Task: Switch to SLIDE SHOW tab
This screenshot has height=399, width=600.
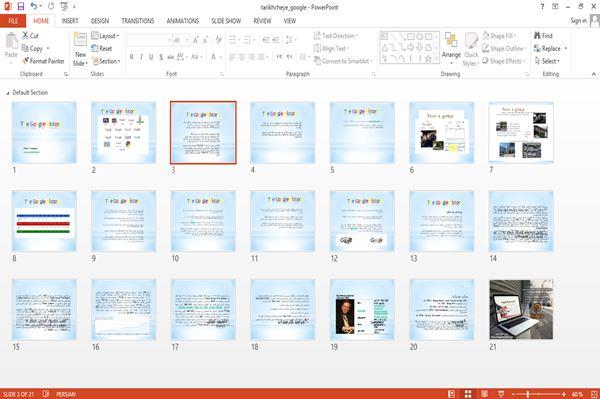Action: (226, 21)
